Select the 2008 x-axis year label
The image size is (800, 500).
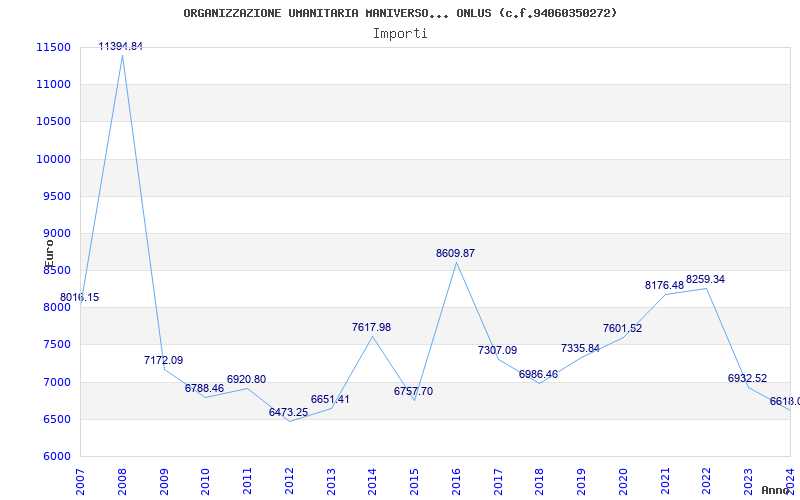(122, 481)
